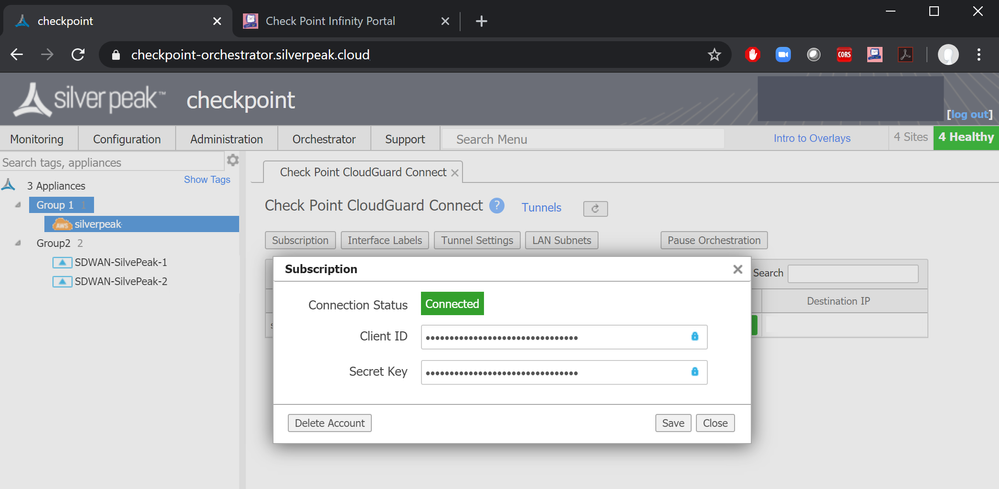Click the Delete Account button
This screenshot has width=999, height=489.
pos(330,423)
